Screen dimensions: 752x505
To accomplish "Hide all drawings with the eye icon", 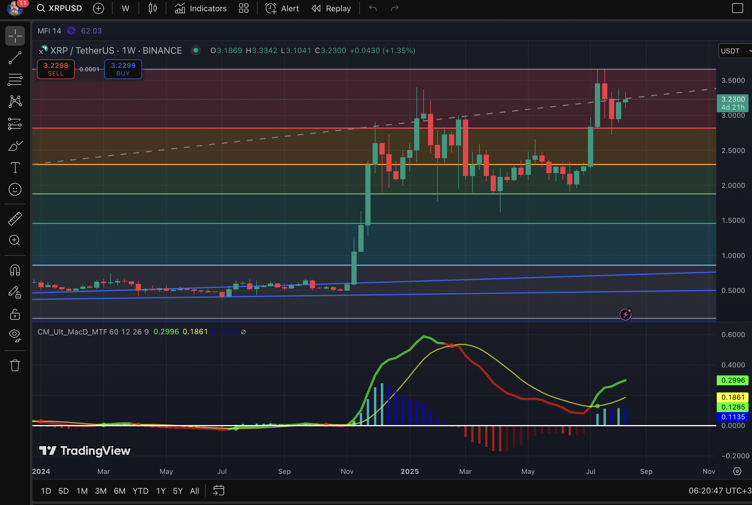I will click(x=15, y=336).
